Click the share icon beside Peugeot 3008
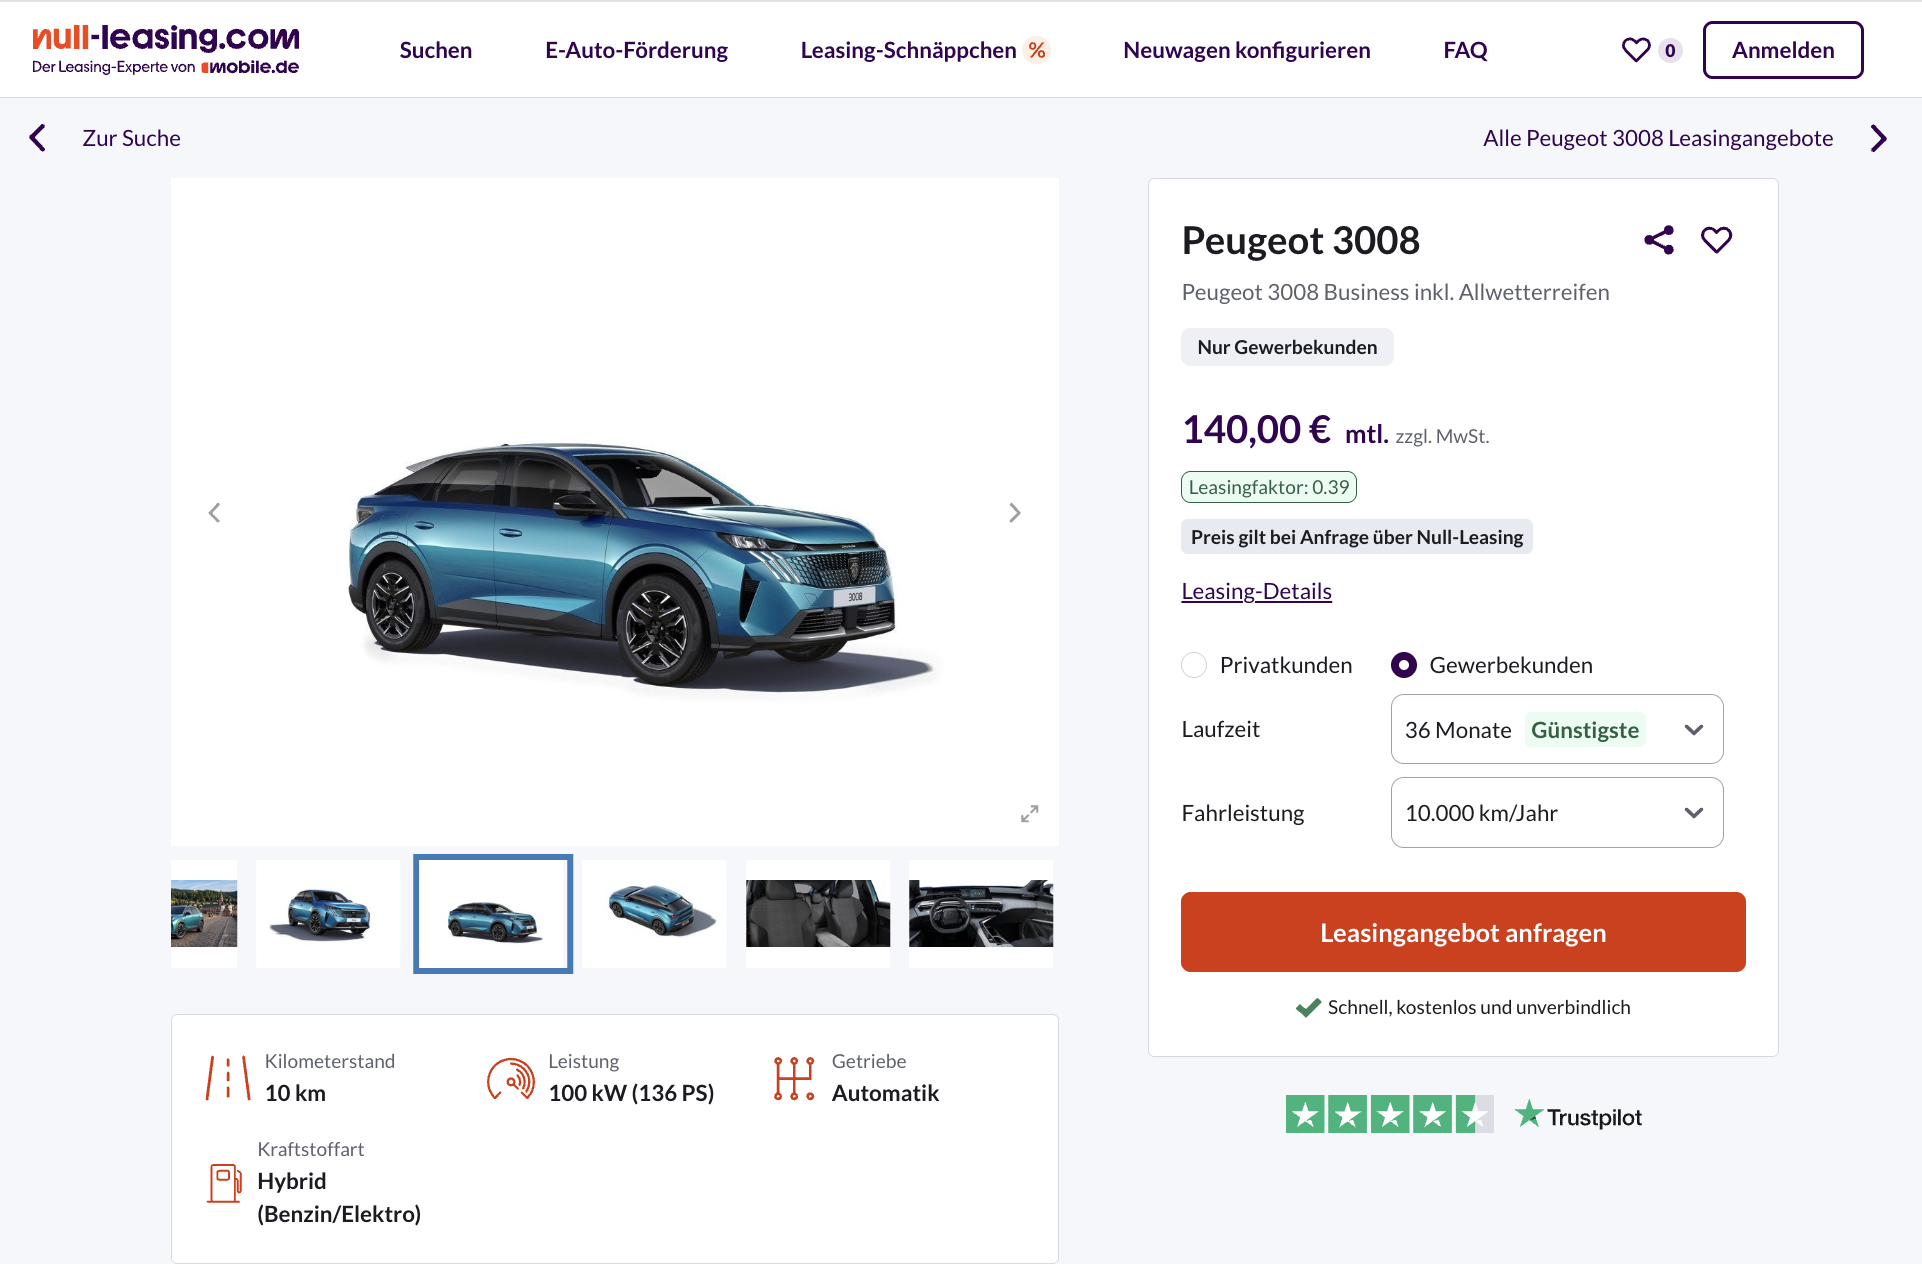This screenshot has height=1264, width=1922. 1659,240
